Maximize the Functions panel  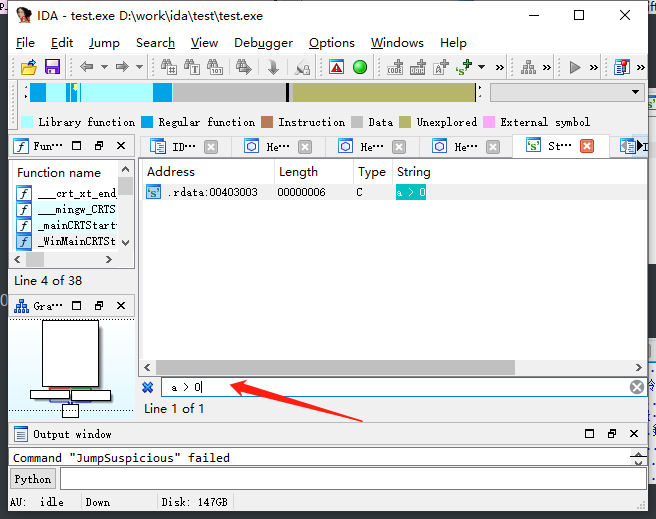[x=76, y=146]
